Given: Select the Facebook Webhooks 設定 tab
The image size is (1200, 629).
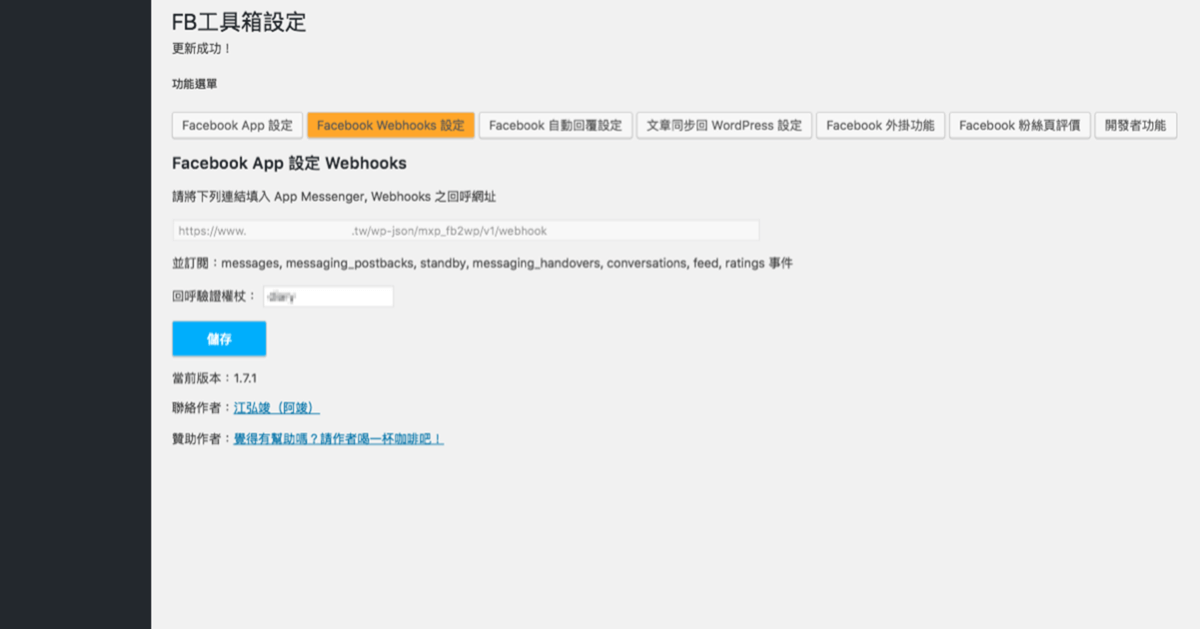Looking at the screenshot, I should (390, 126).
